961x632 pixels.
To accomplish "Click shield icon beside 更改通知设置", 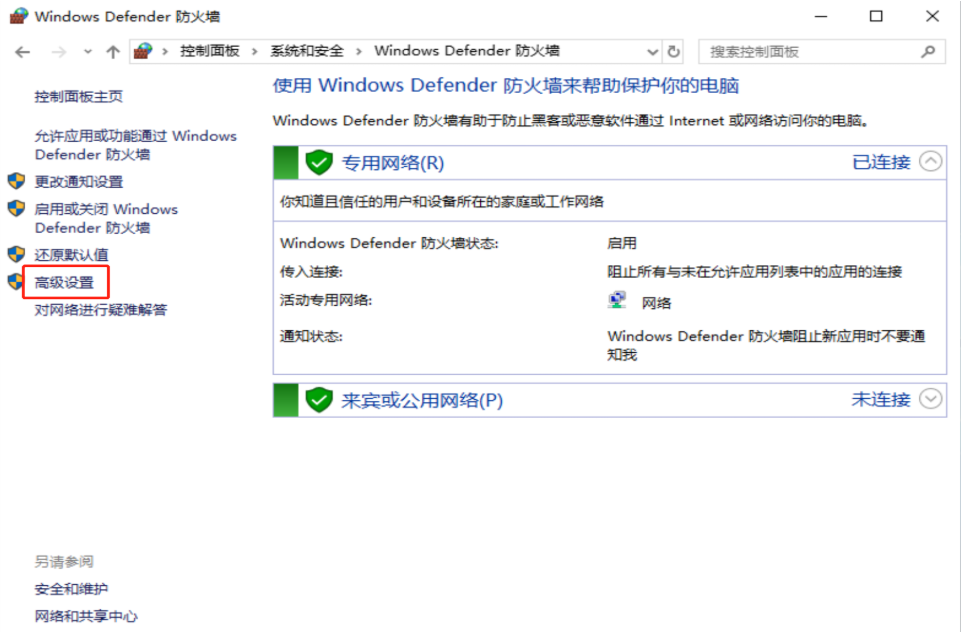I will pyautogui.click(x=17, y=181).
